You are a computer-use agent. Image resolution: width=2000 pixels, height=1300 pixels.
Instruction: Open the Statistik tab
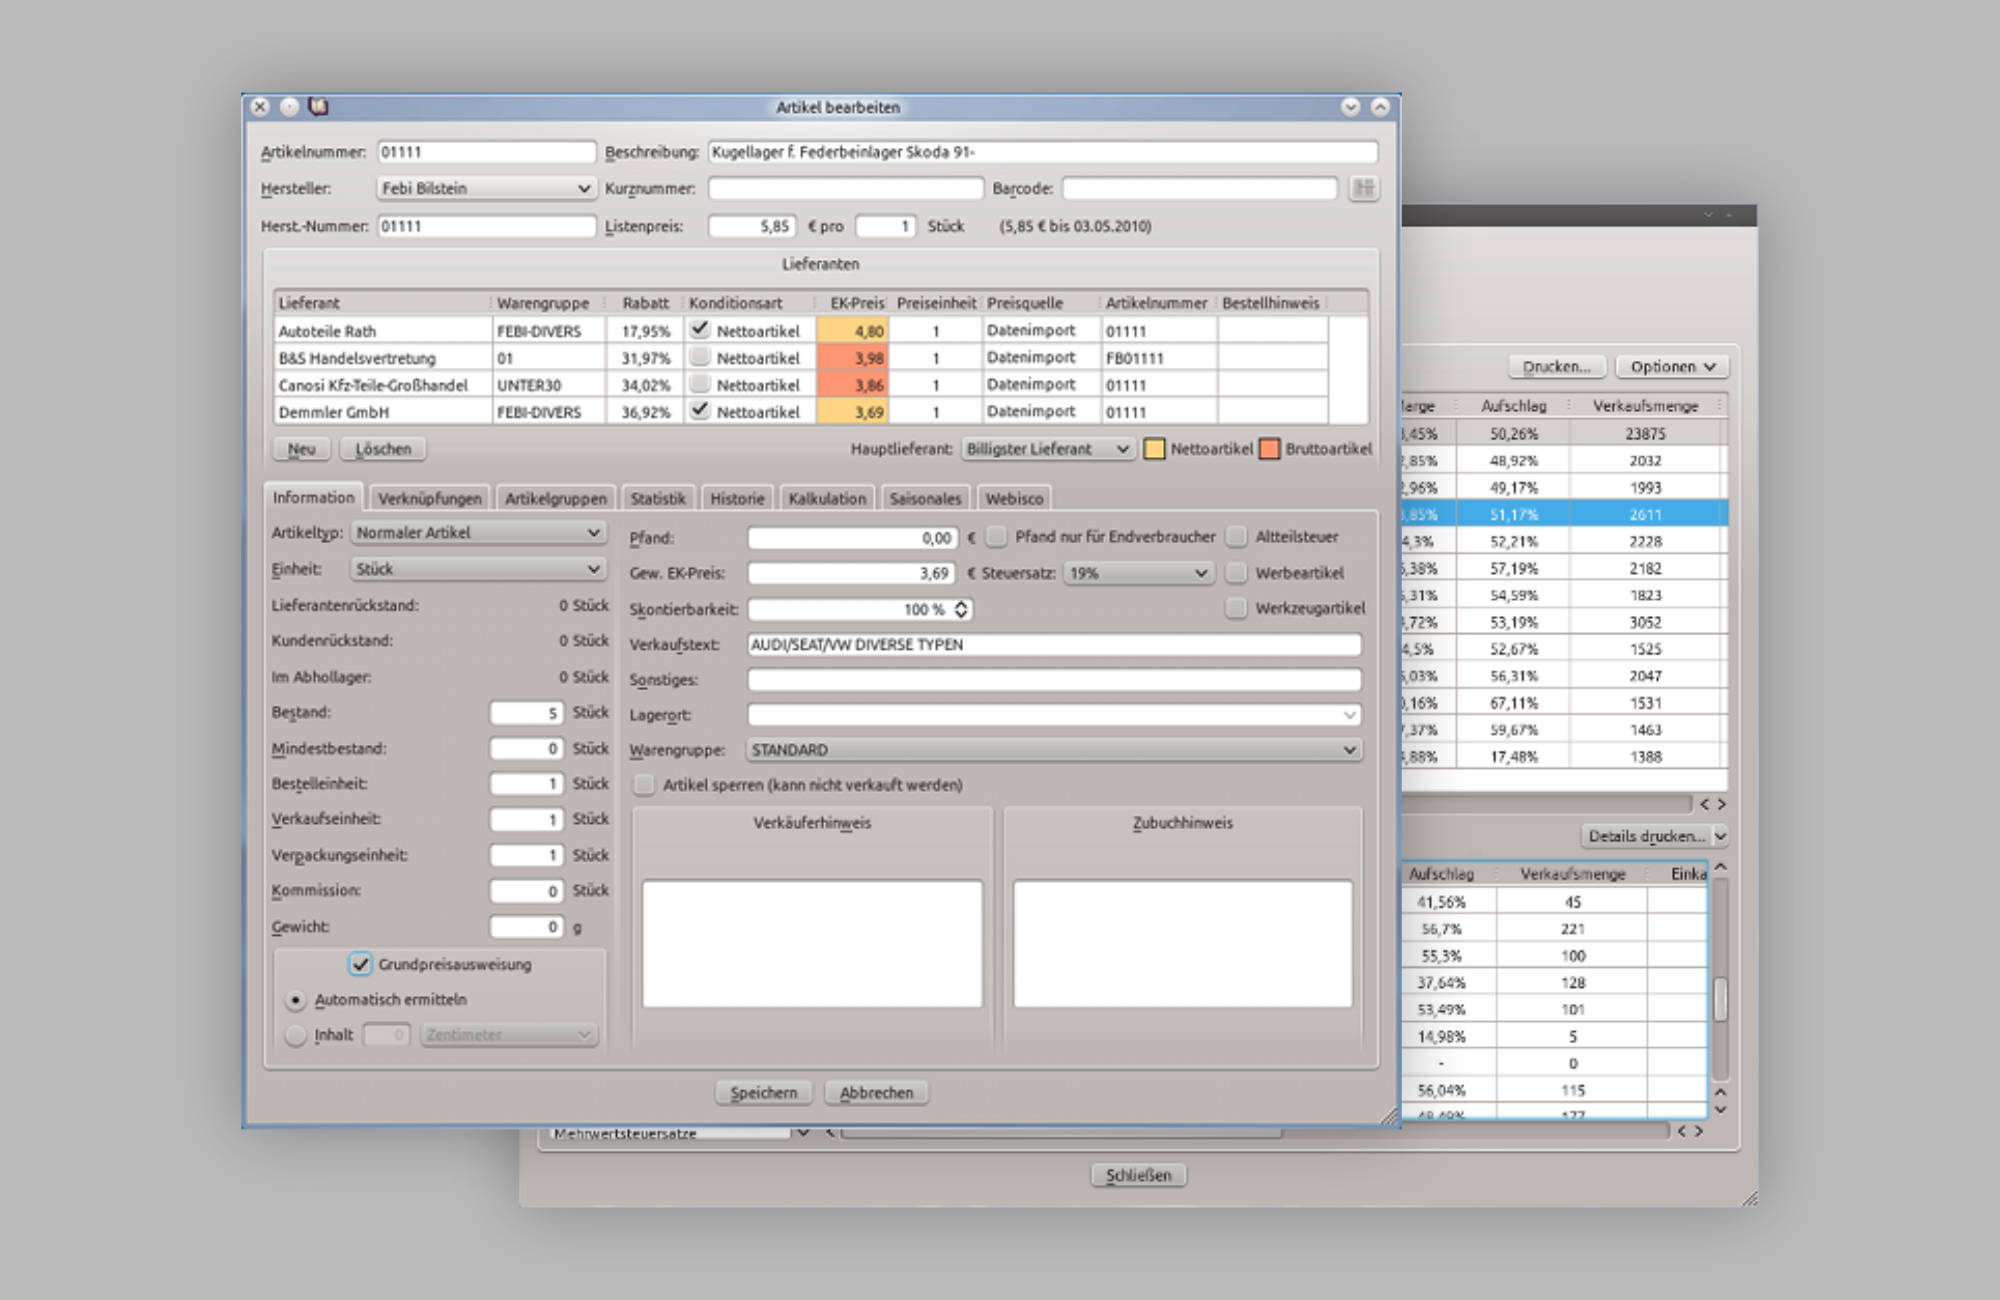[657, 498]
